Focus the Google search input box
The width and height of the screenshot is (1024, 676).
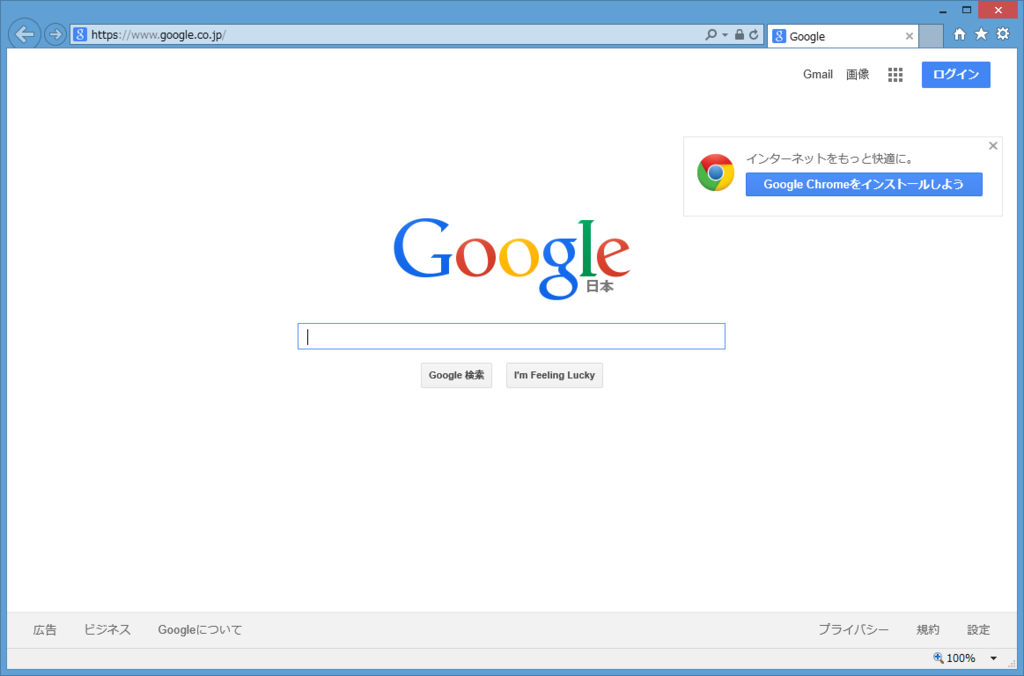pos(511,336)
